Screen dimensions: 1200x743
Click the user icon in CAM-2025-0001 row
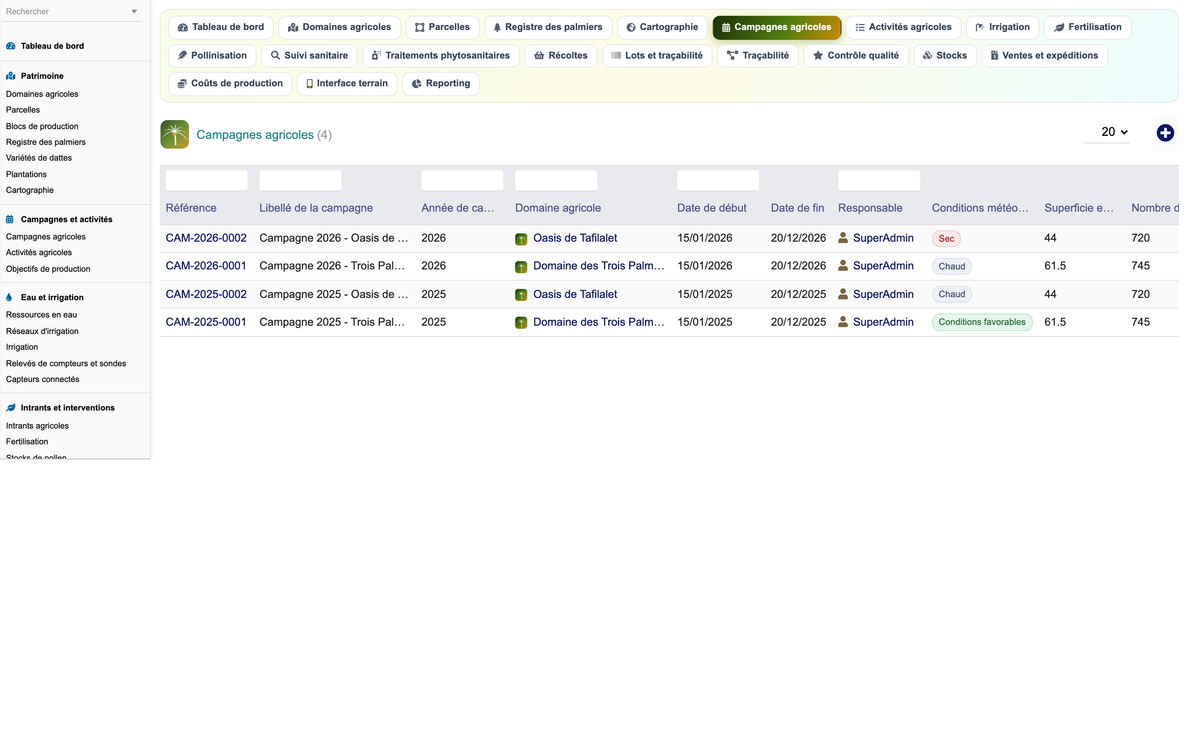843,322
